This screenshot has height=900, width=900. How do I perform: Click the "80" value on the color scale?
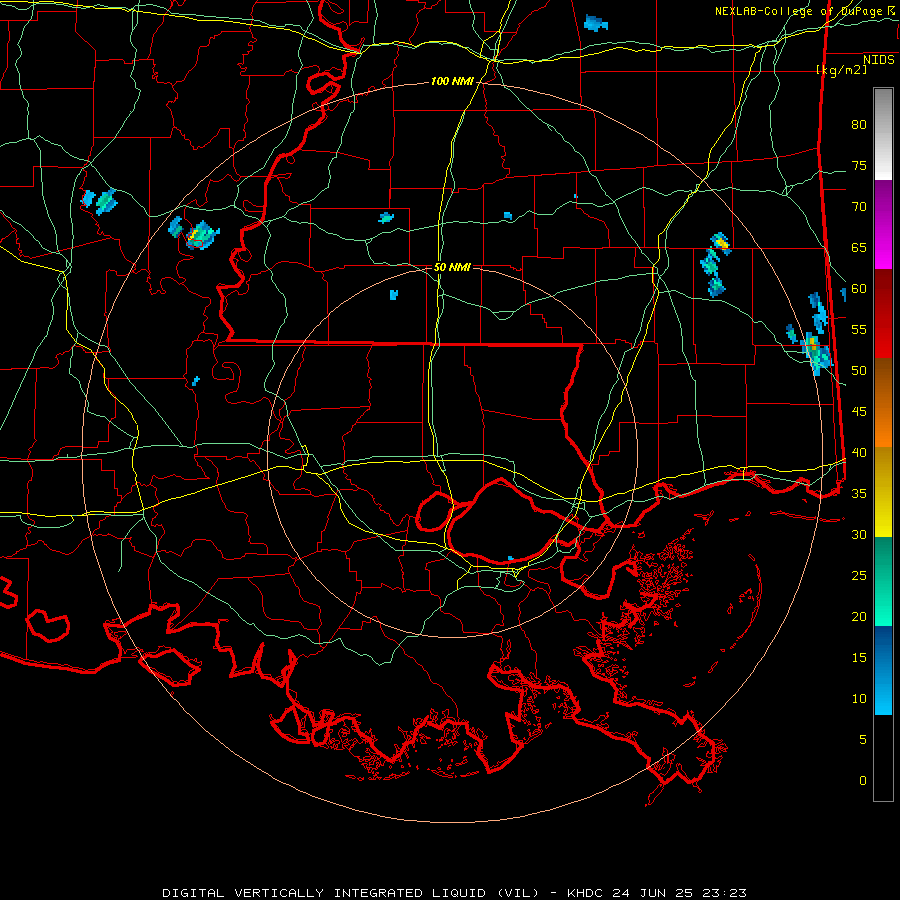(x=859, y=125)
